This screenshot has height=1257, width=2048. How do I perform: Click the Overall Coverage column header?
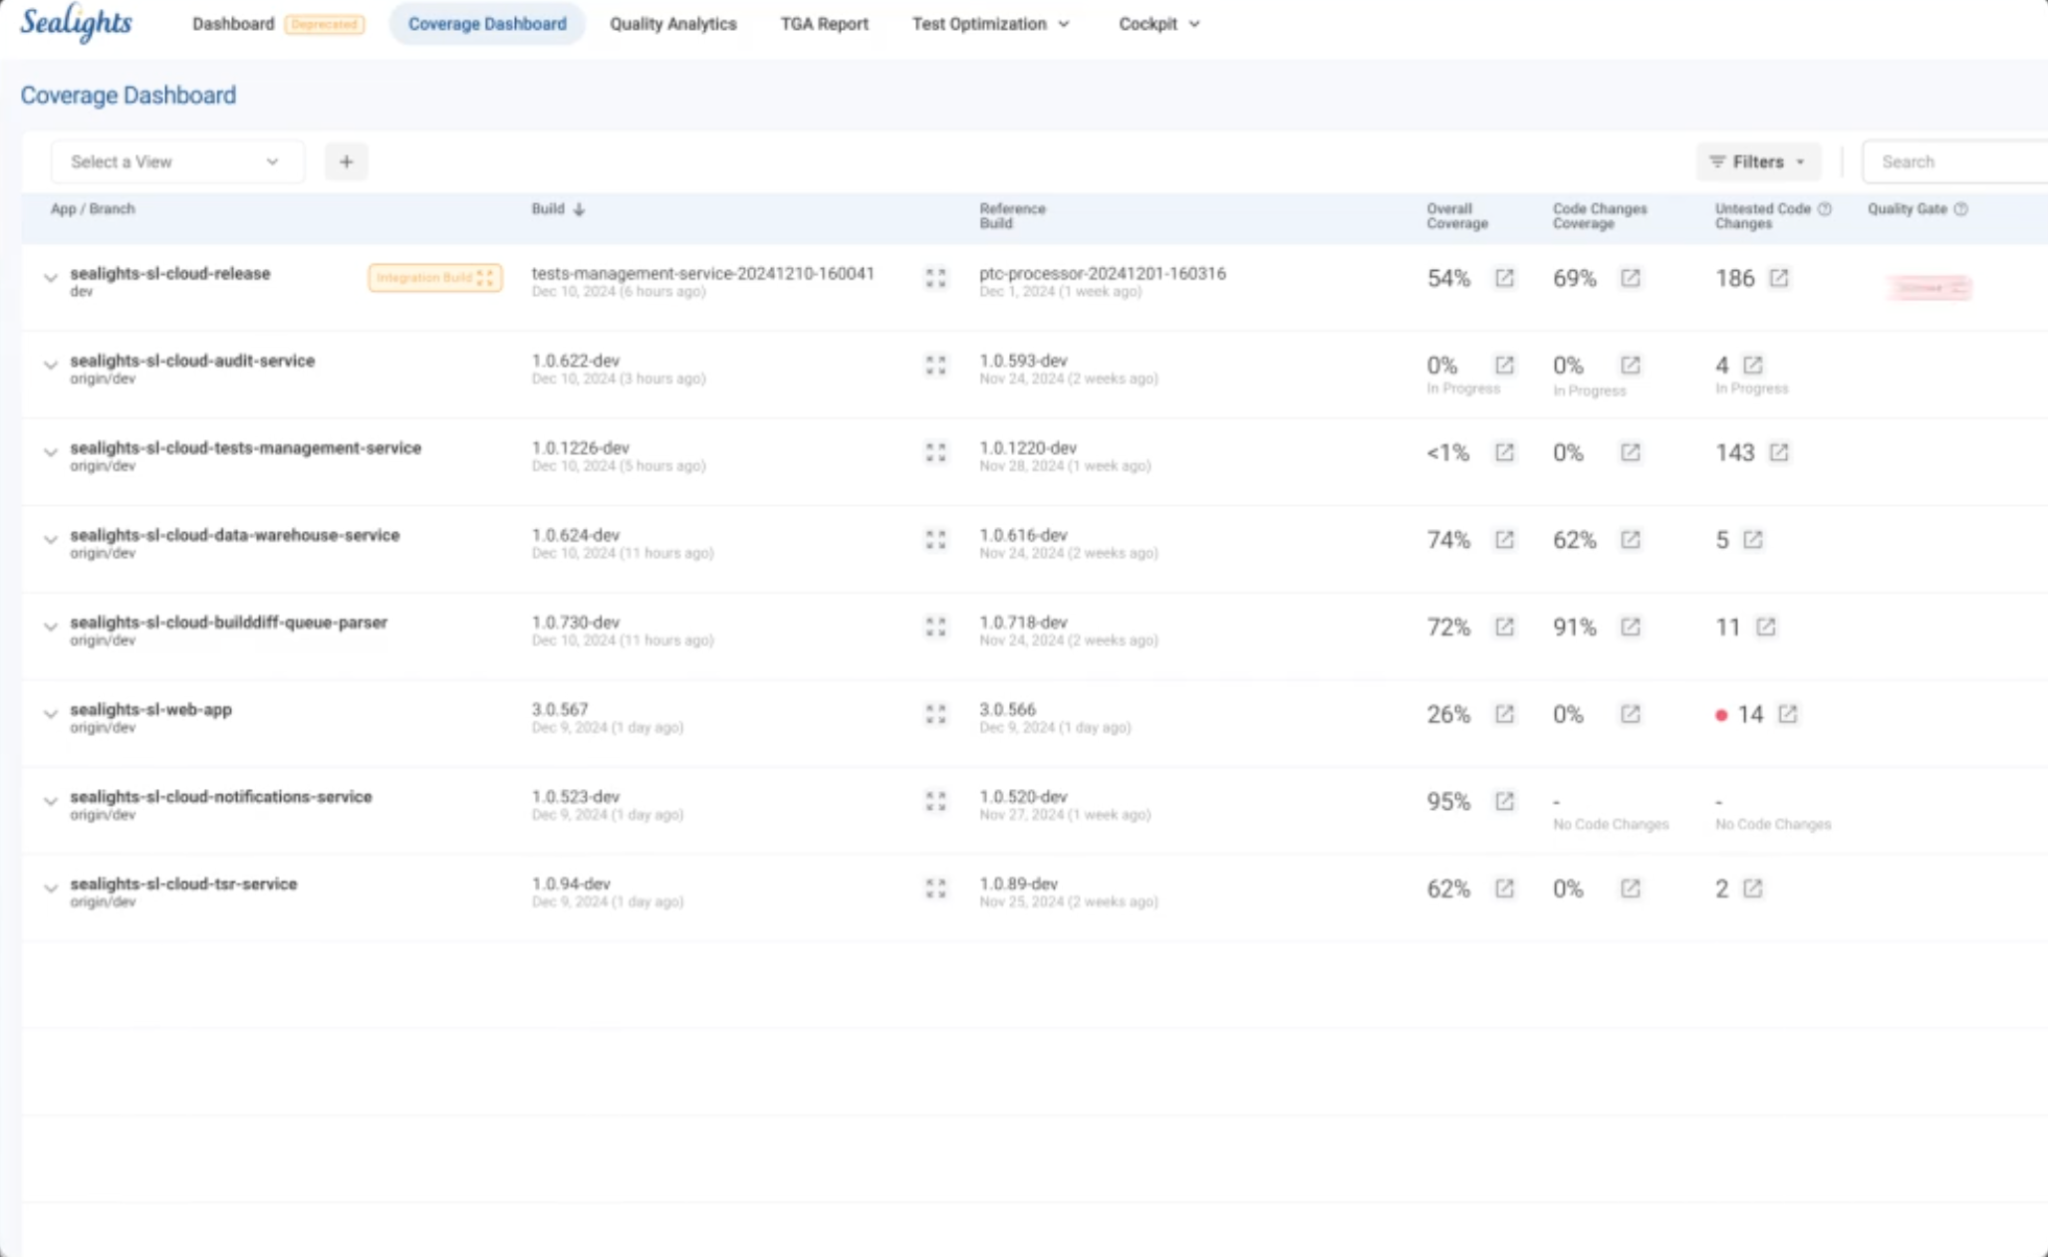click(x=1457, y=216)
